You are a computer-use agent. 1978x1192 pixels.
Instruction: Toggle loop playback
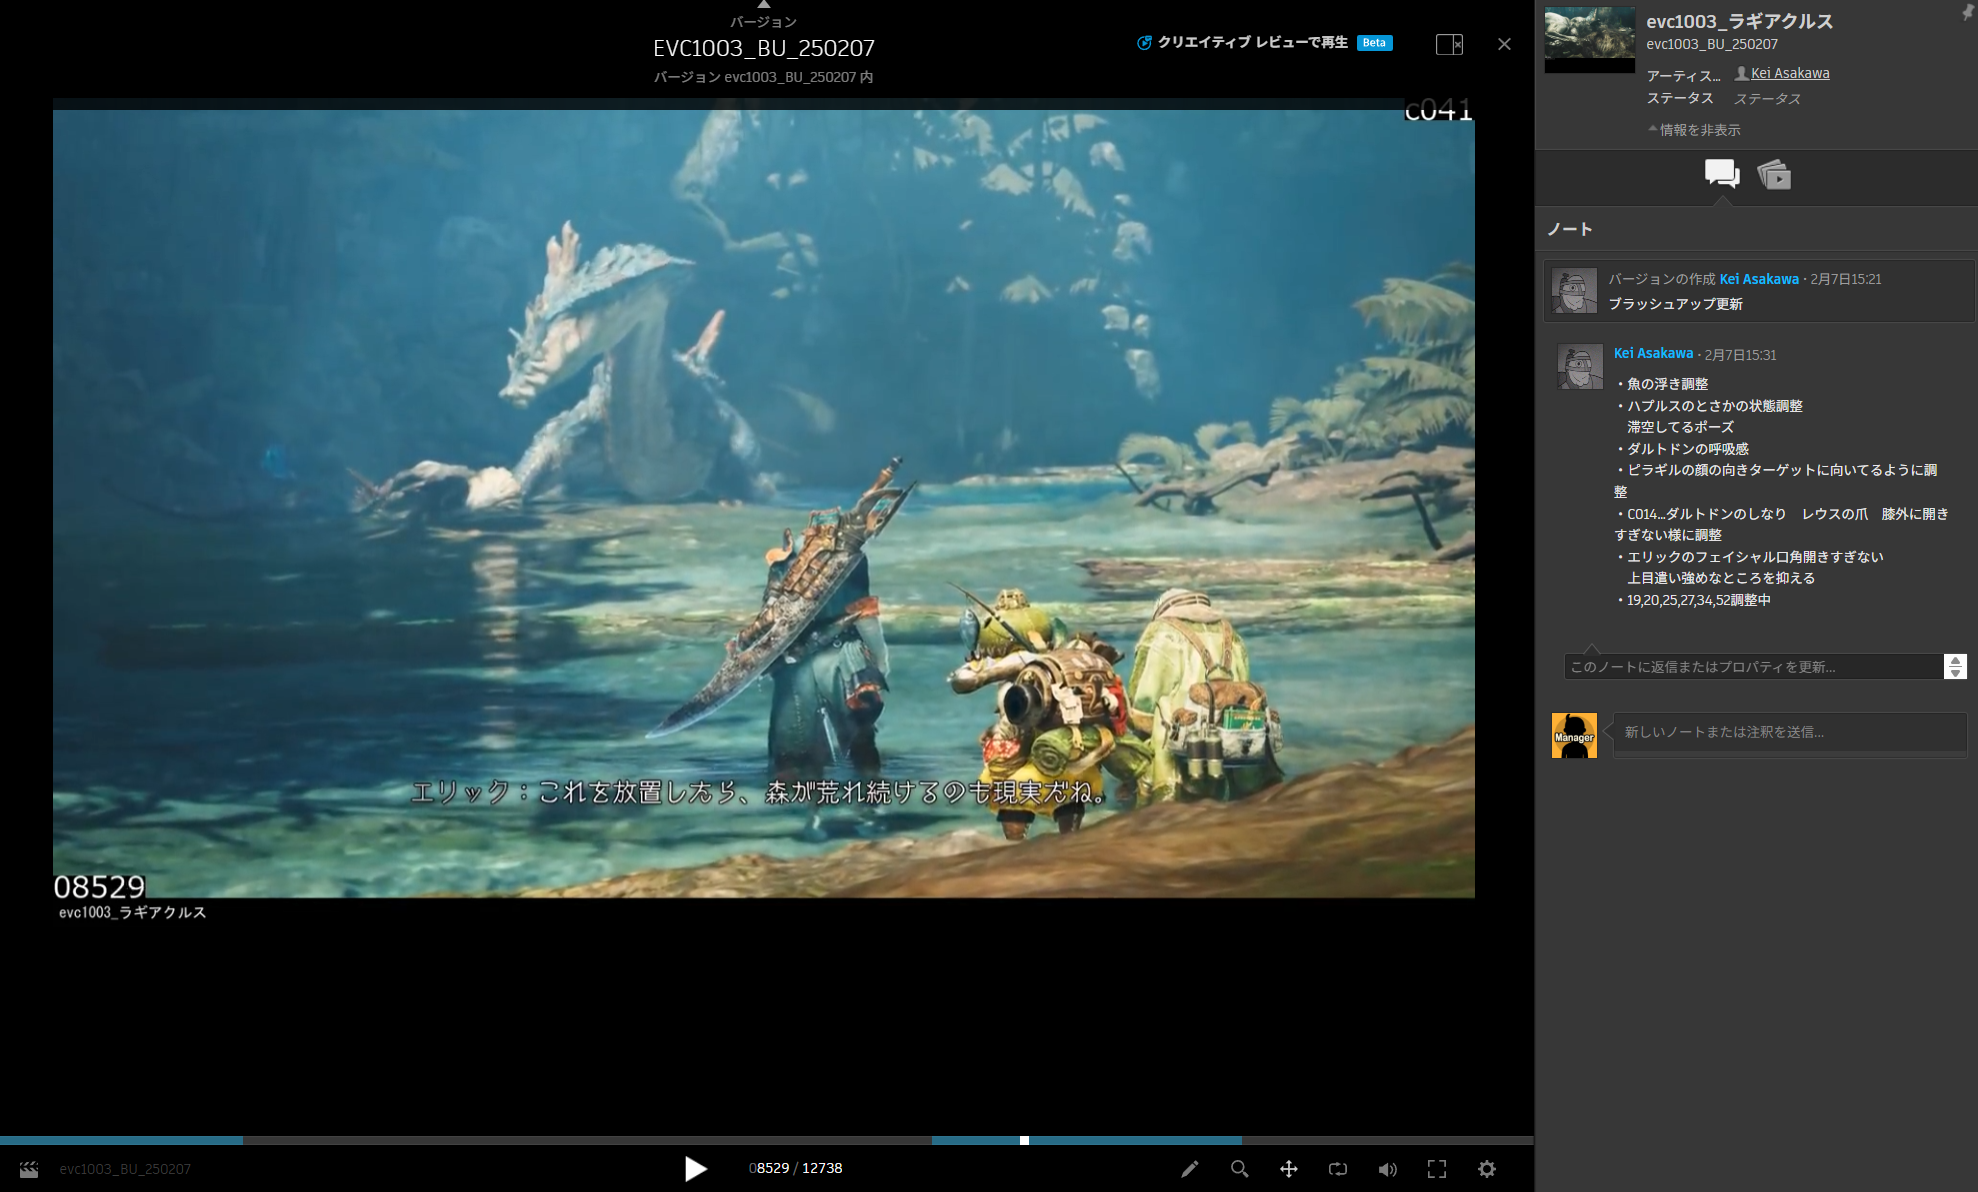coord(1338,1169)
